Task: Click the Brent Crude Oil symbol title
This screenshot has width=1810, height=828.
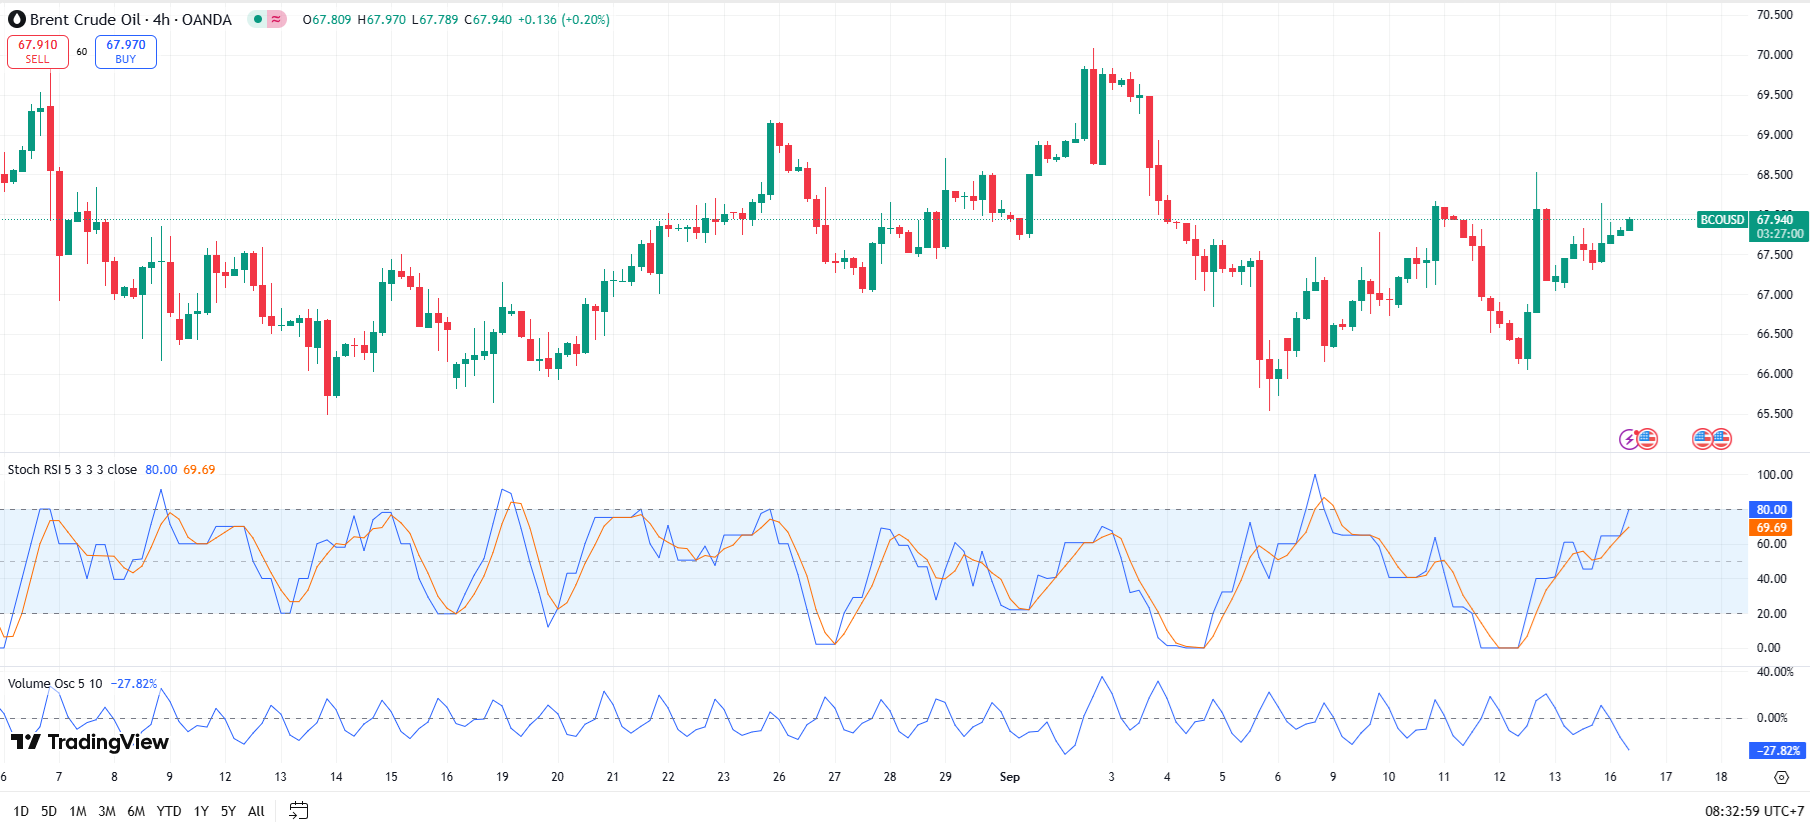Action: click(x=130, y=19)
